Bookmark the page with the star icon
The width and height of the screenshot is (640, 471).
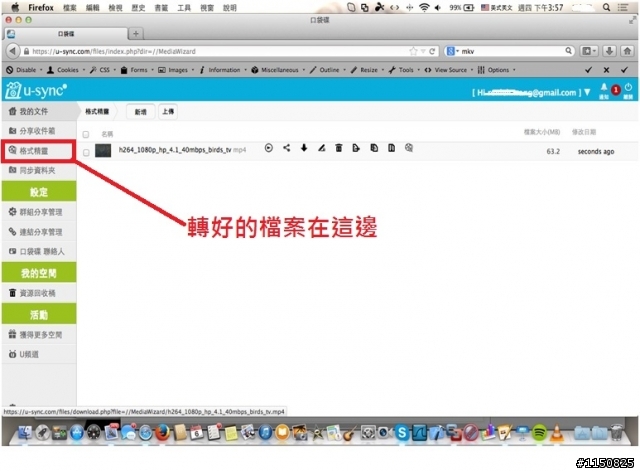(413, 51)
